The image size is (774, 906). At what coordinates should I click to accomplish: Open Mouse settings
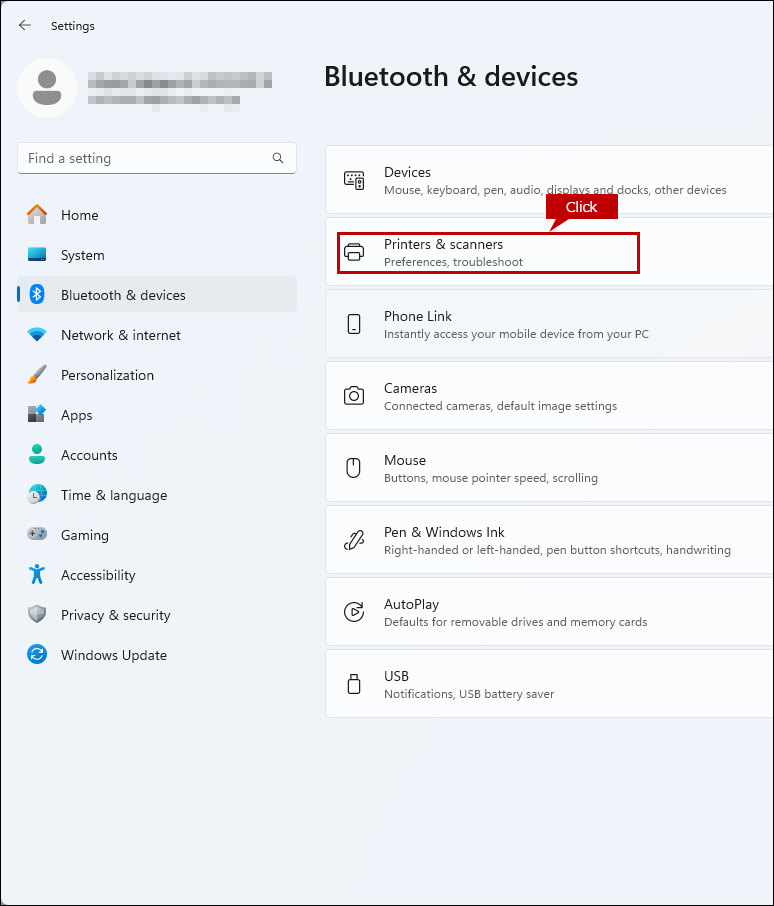click(549, 468)
